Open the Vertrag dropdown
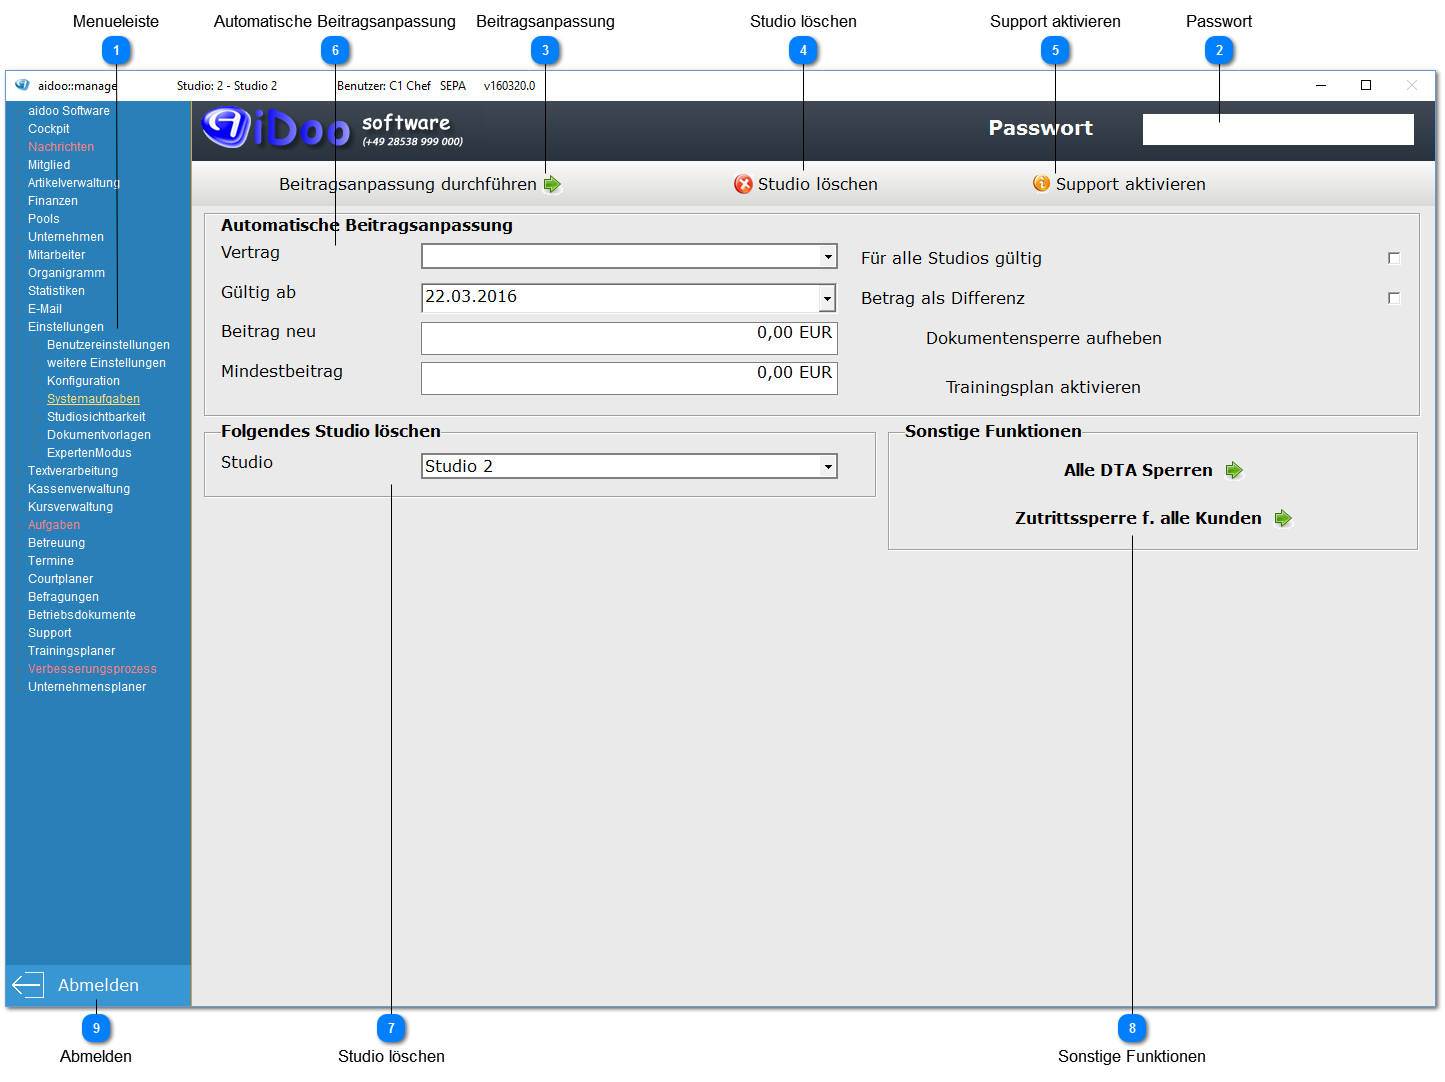This screenshot has width=1445, height=1082. pos(828,257)
